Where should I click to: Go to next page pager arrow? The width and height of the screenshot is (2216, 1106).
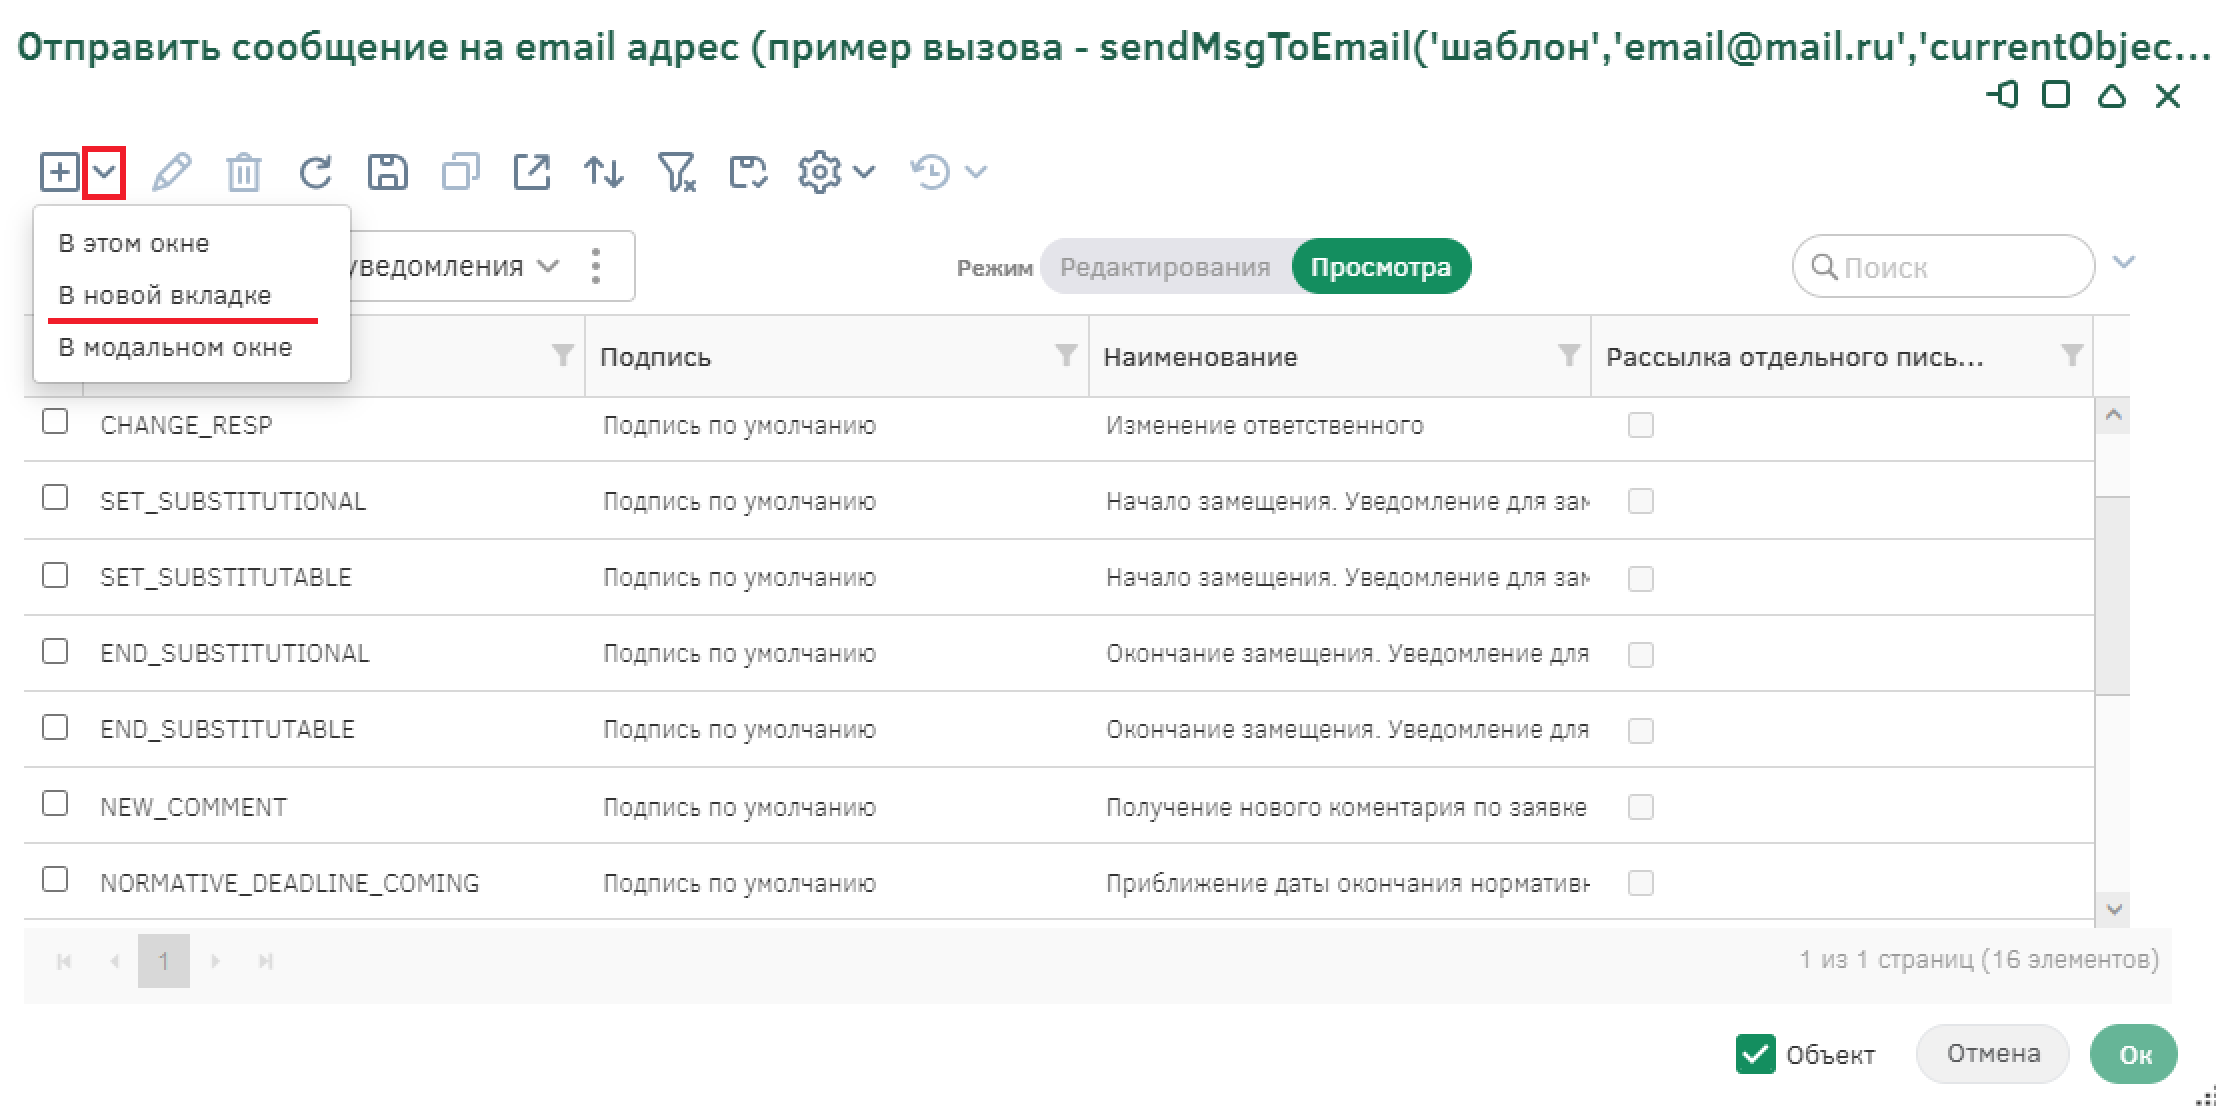(x=215, y=961)
